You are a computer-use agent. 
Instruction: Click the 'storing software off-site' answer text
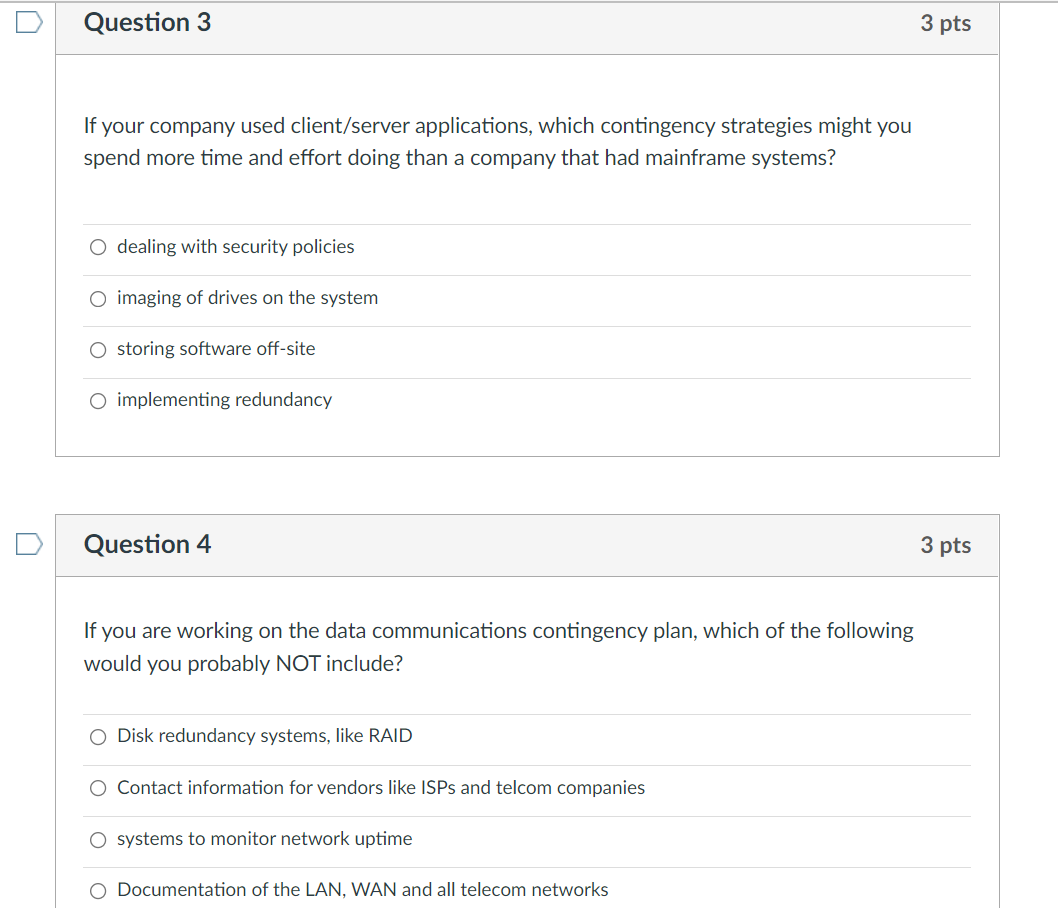pos(216,349)
